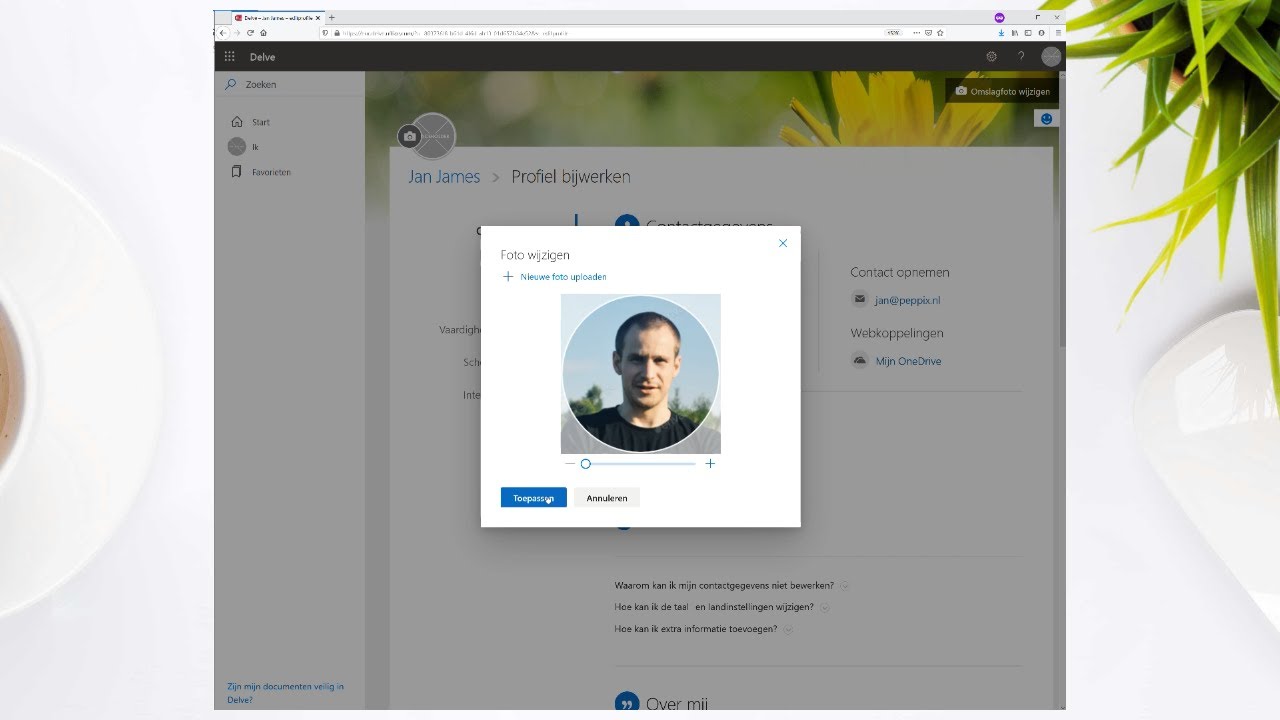Click the Jan James breadcrumb link
This screenshot has width=1280, height=720.
click(x=444, y=176)
